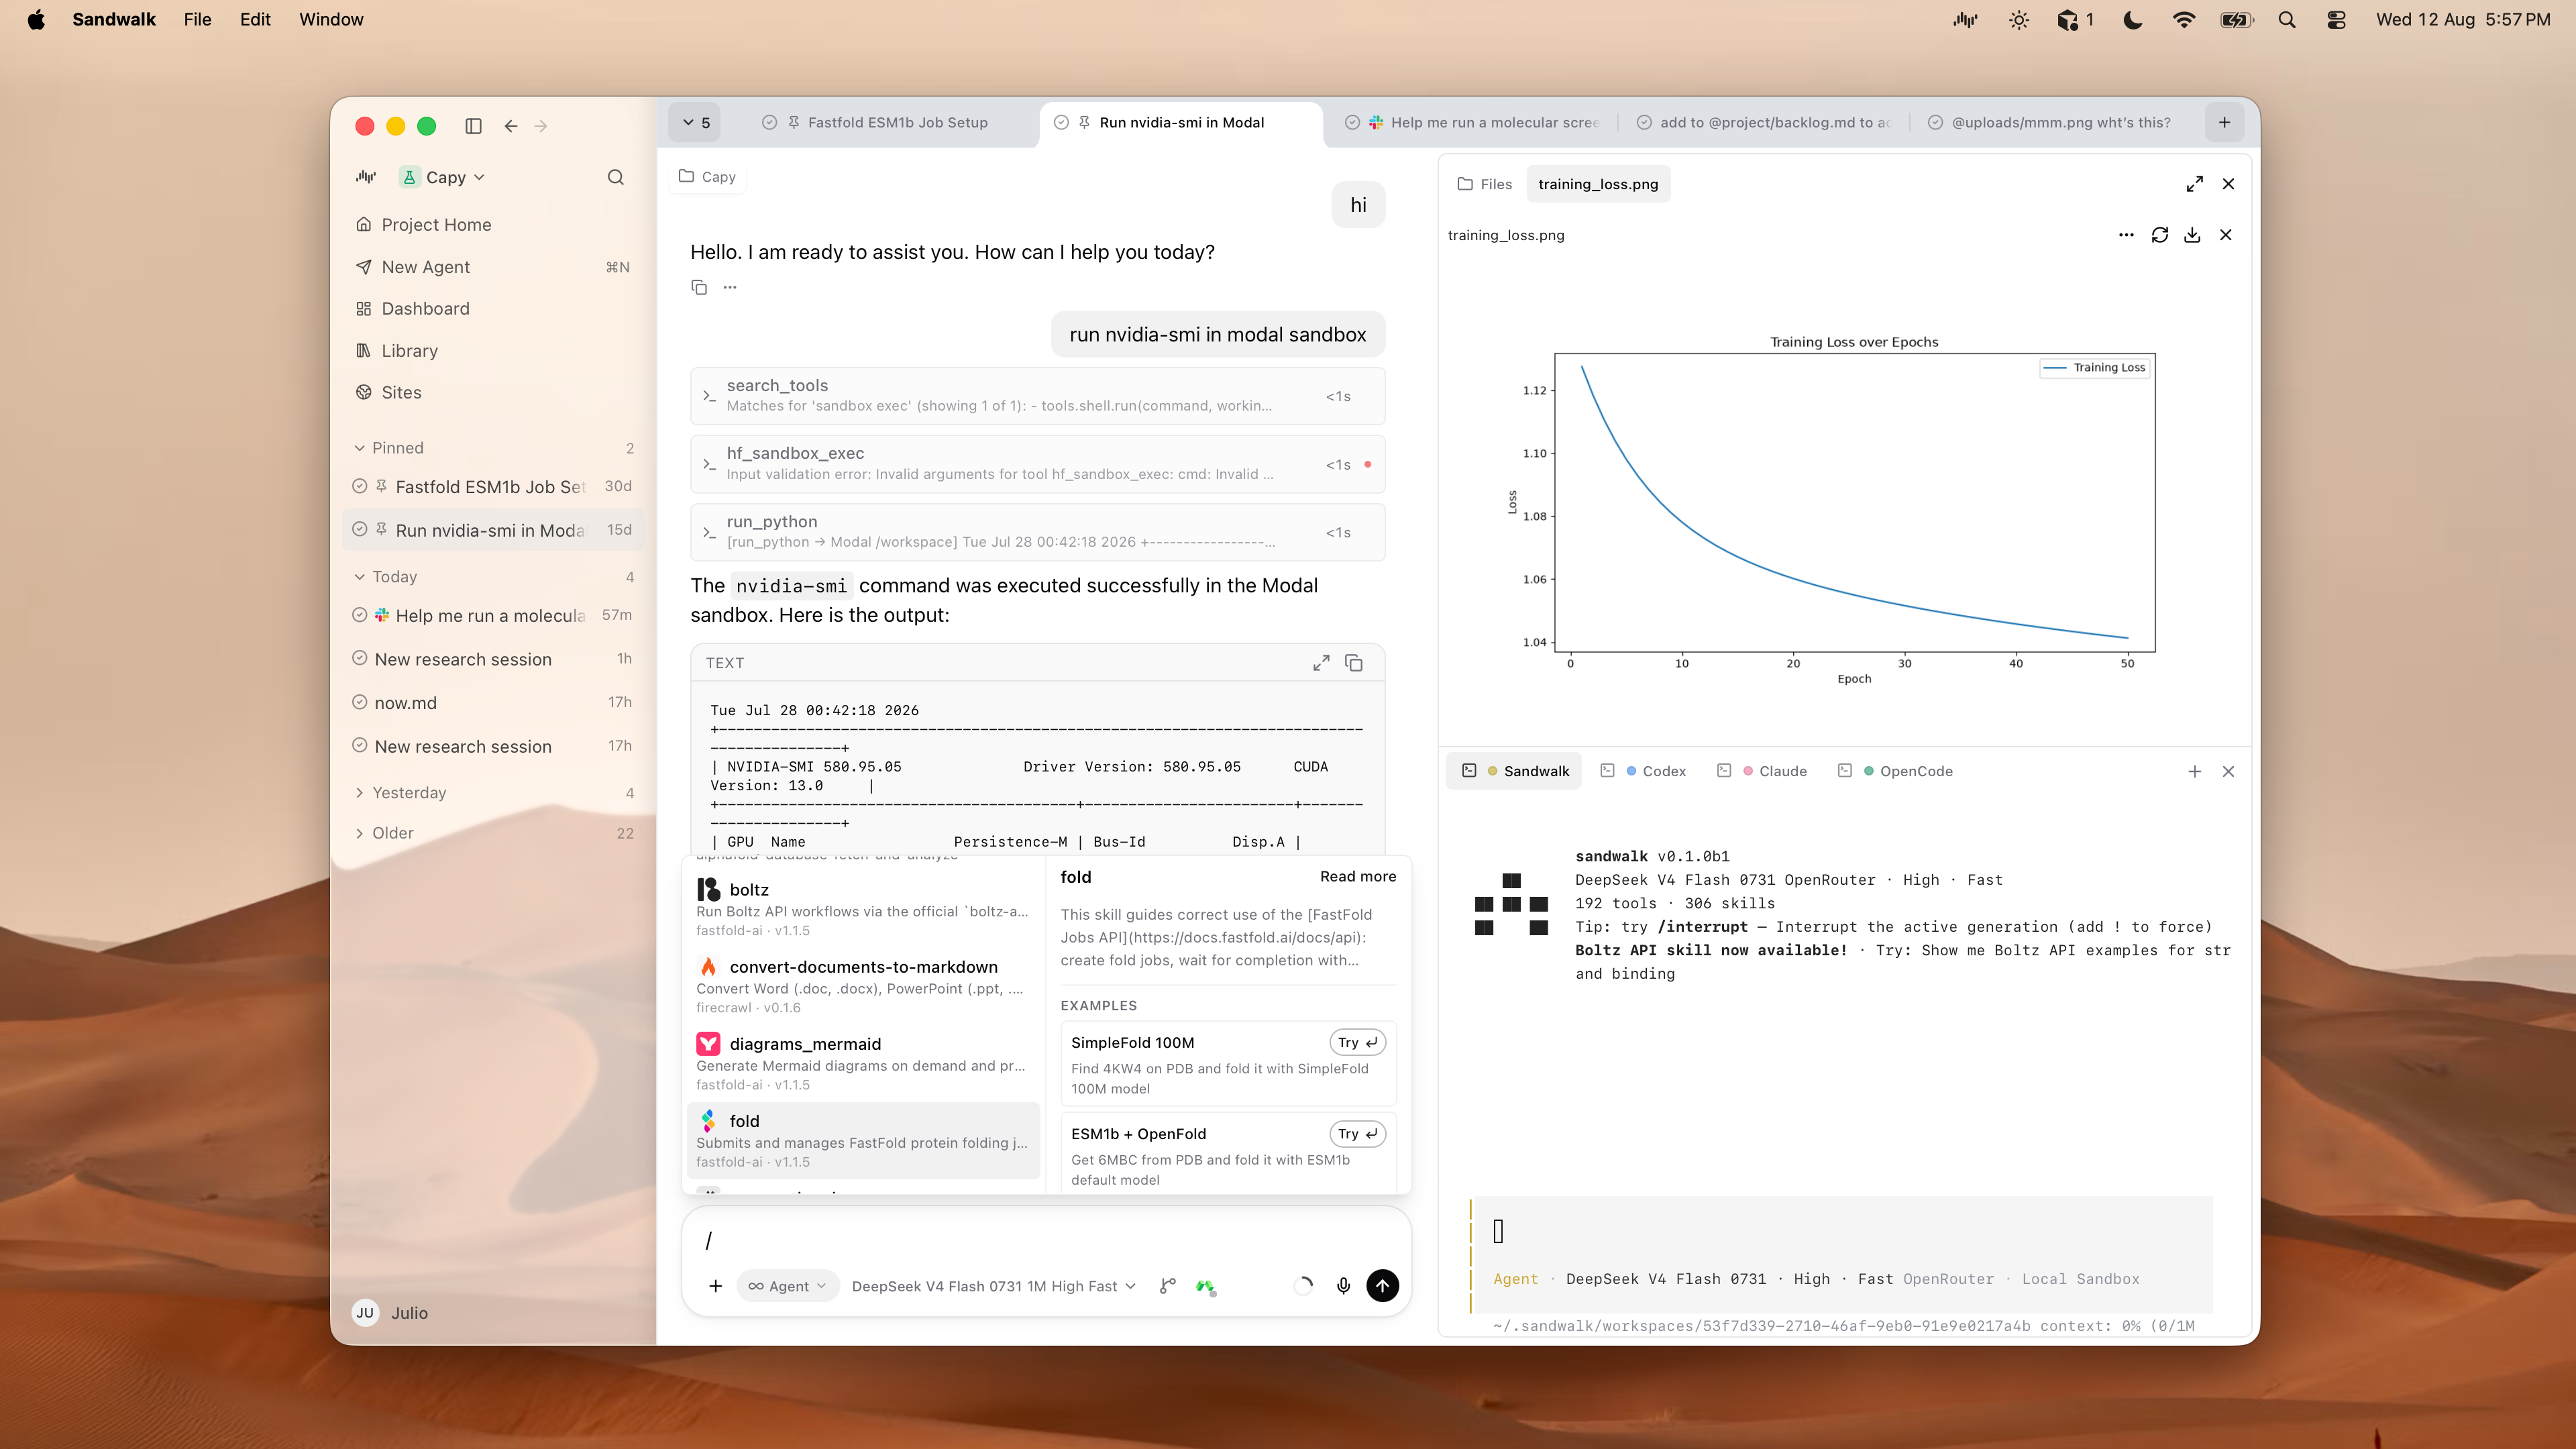Open more options under the greeting message

(730, 287)
